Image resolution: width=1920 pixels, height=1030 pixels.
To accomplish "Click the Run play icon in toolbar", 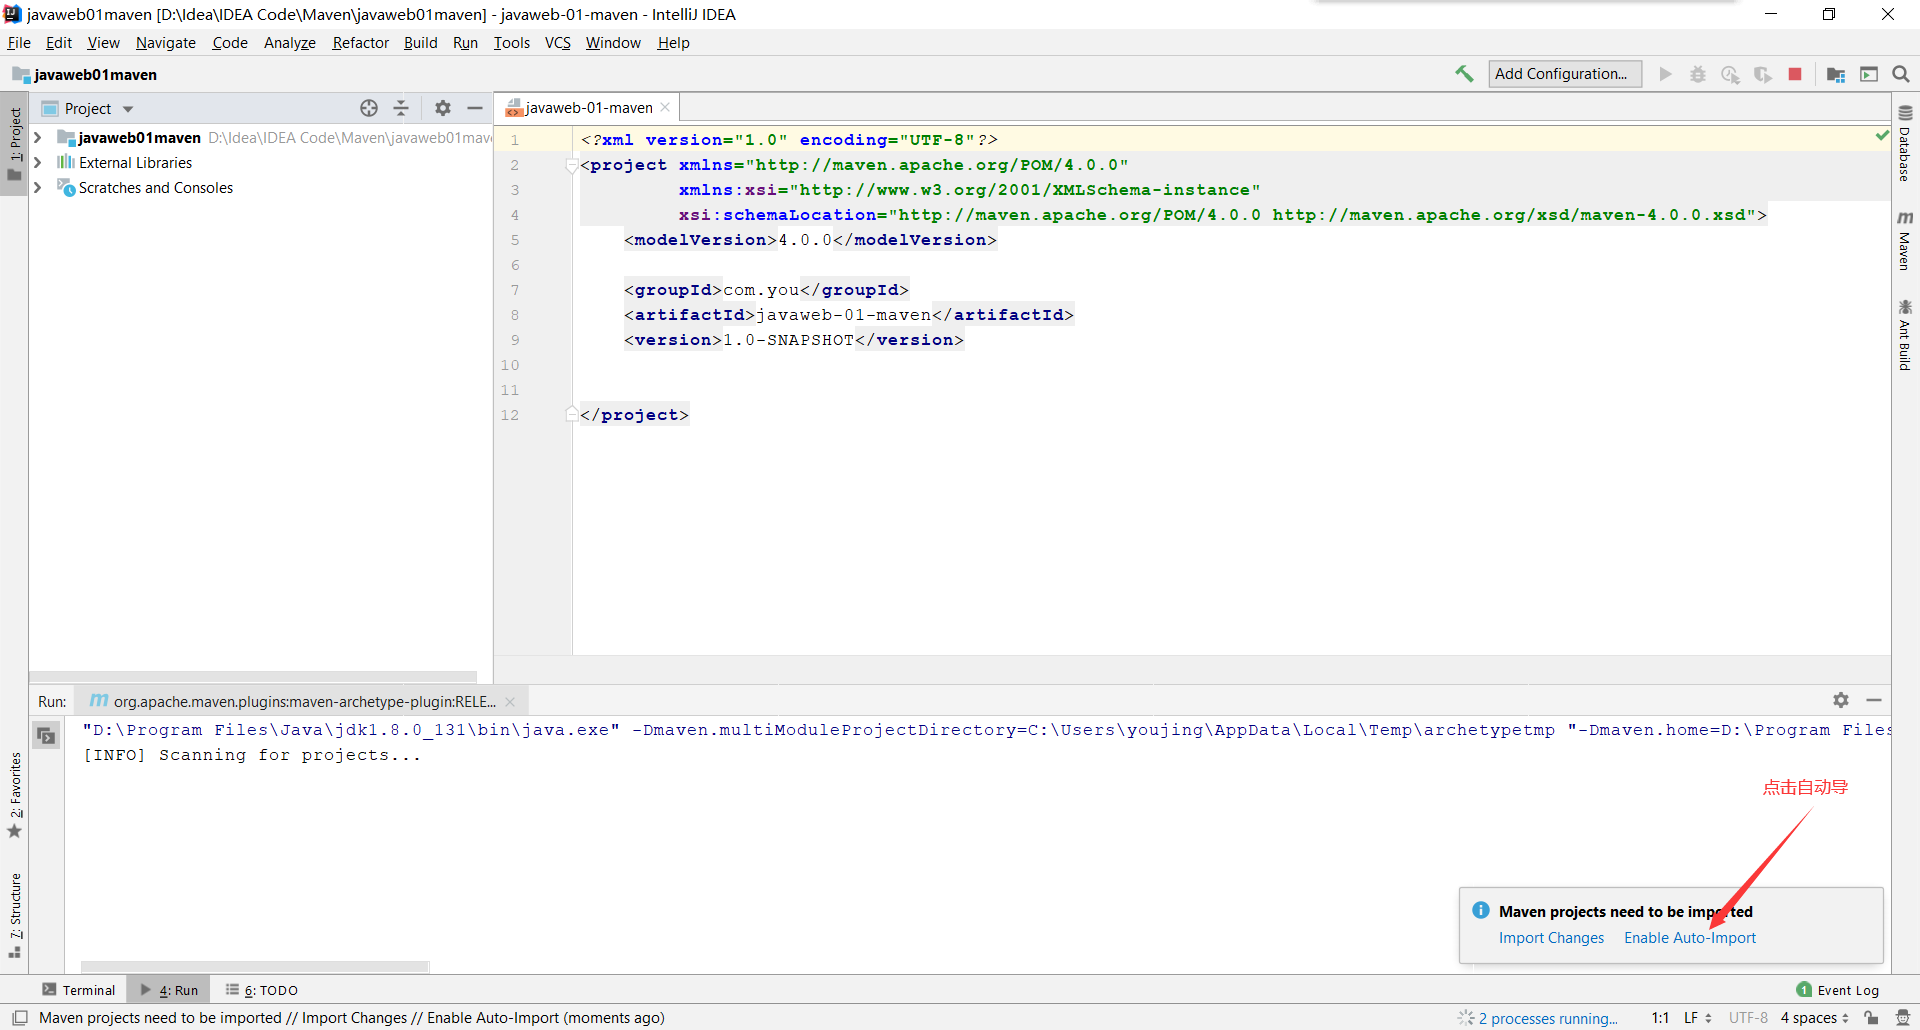I will (x=1665, y=74).
